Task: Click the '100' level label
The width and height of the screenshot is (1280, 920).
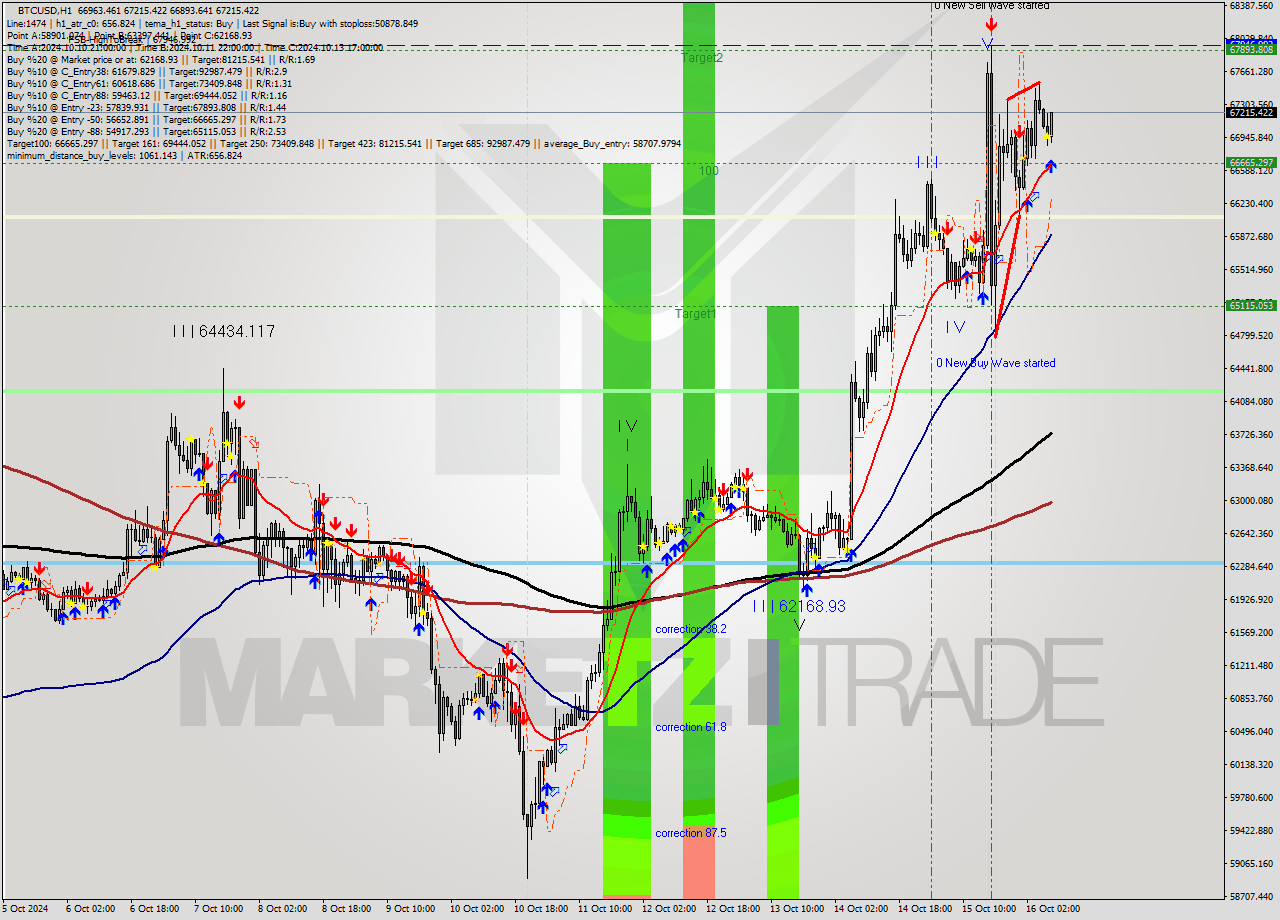Action: [x=709, y=171]
